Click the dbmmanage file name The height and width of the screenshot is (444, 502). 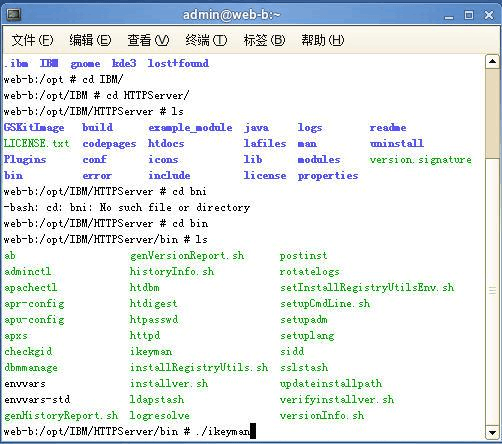(x=31, y=368)
